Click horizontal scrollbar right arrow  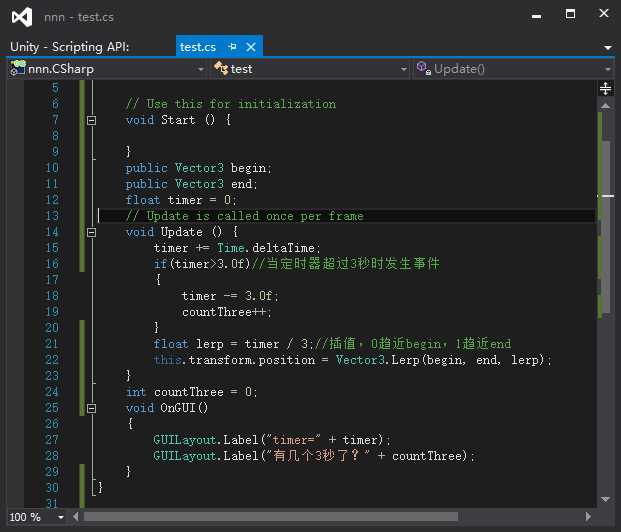[588, 517]
